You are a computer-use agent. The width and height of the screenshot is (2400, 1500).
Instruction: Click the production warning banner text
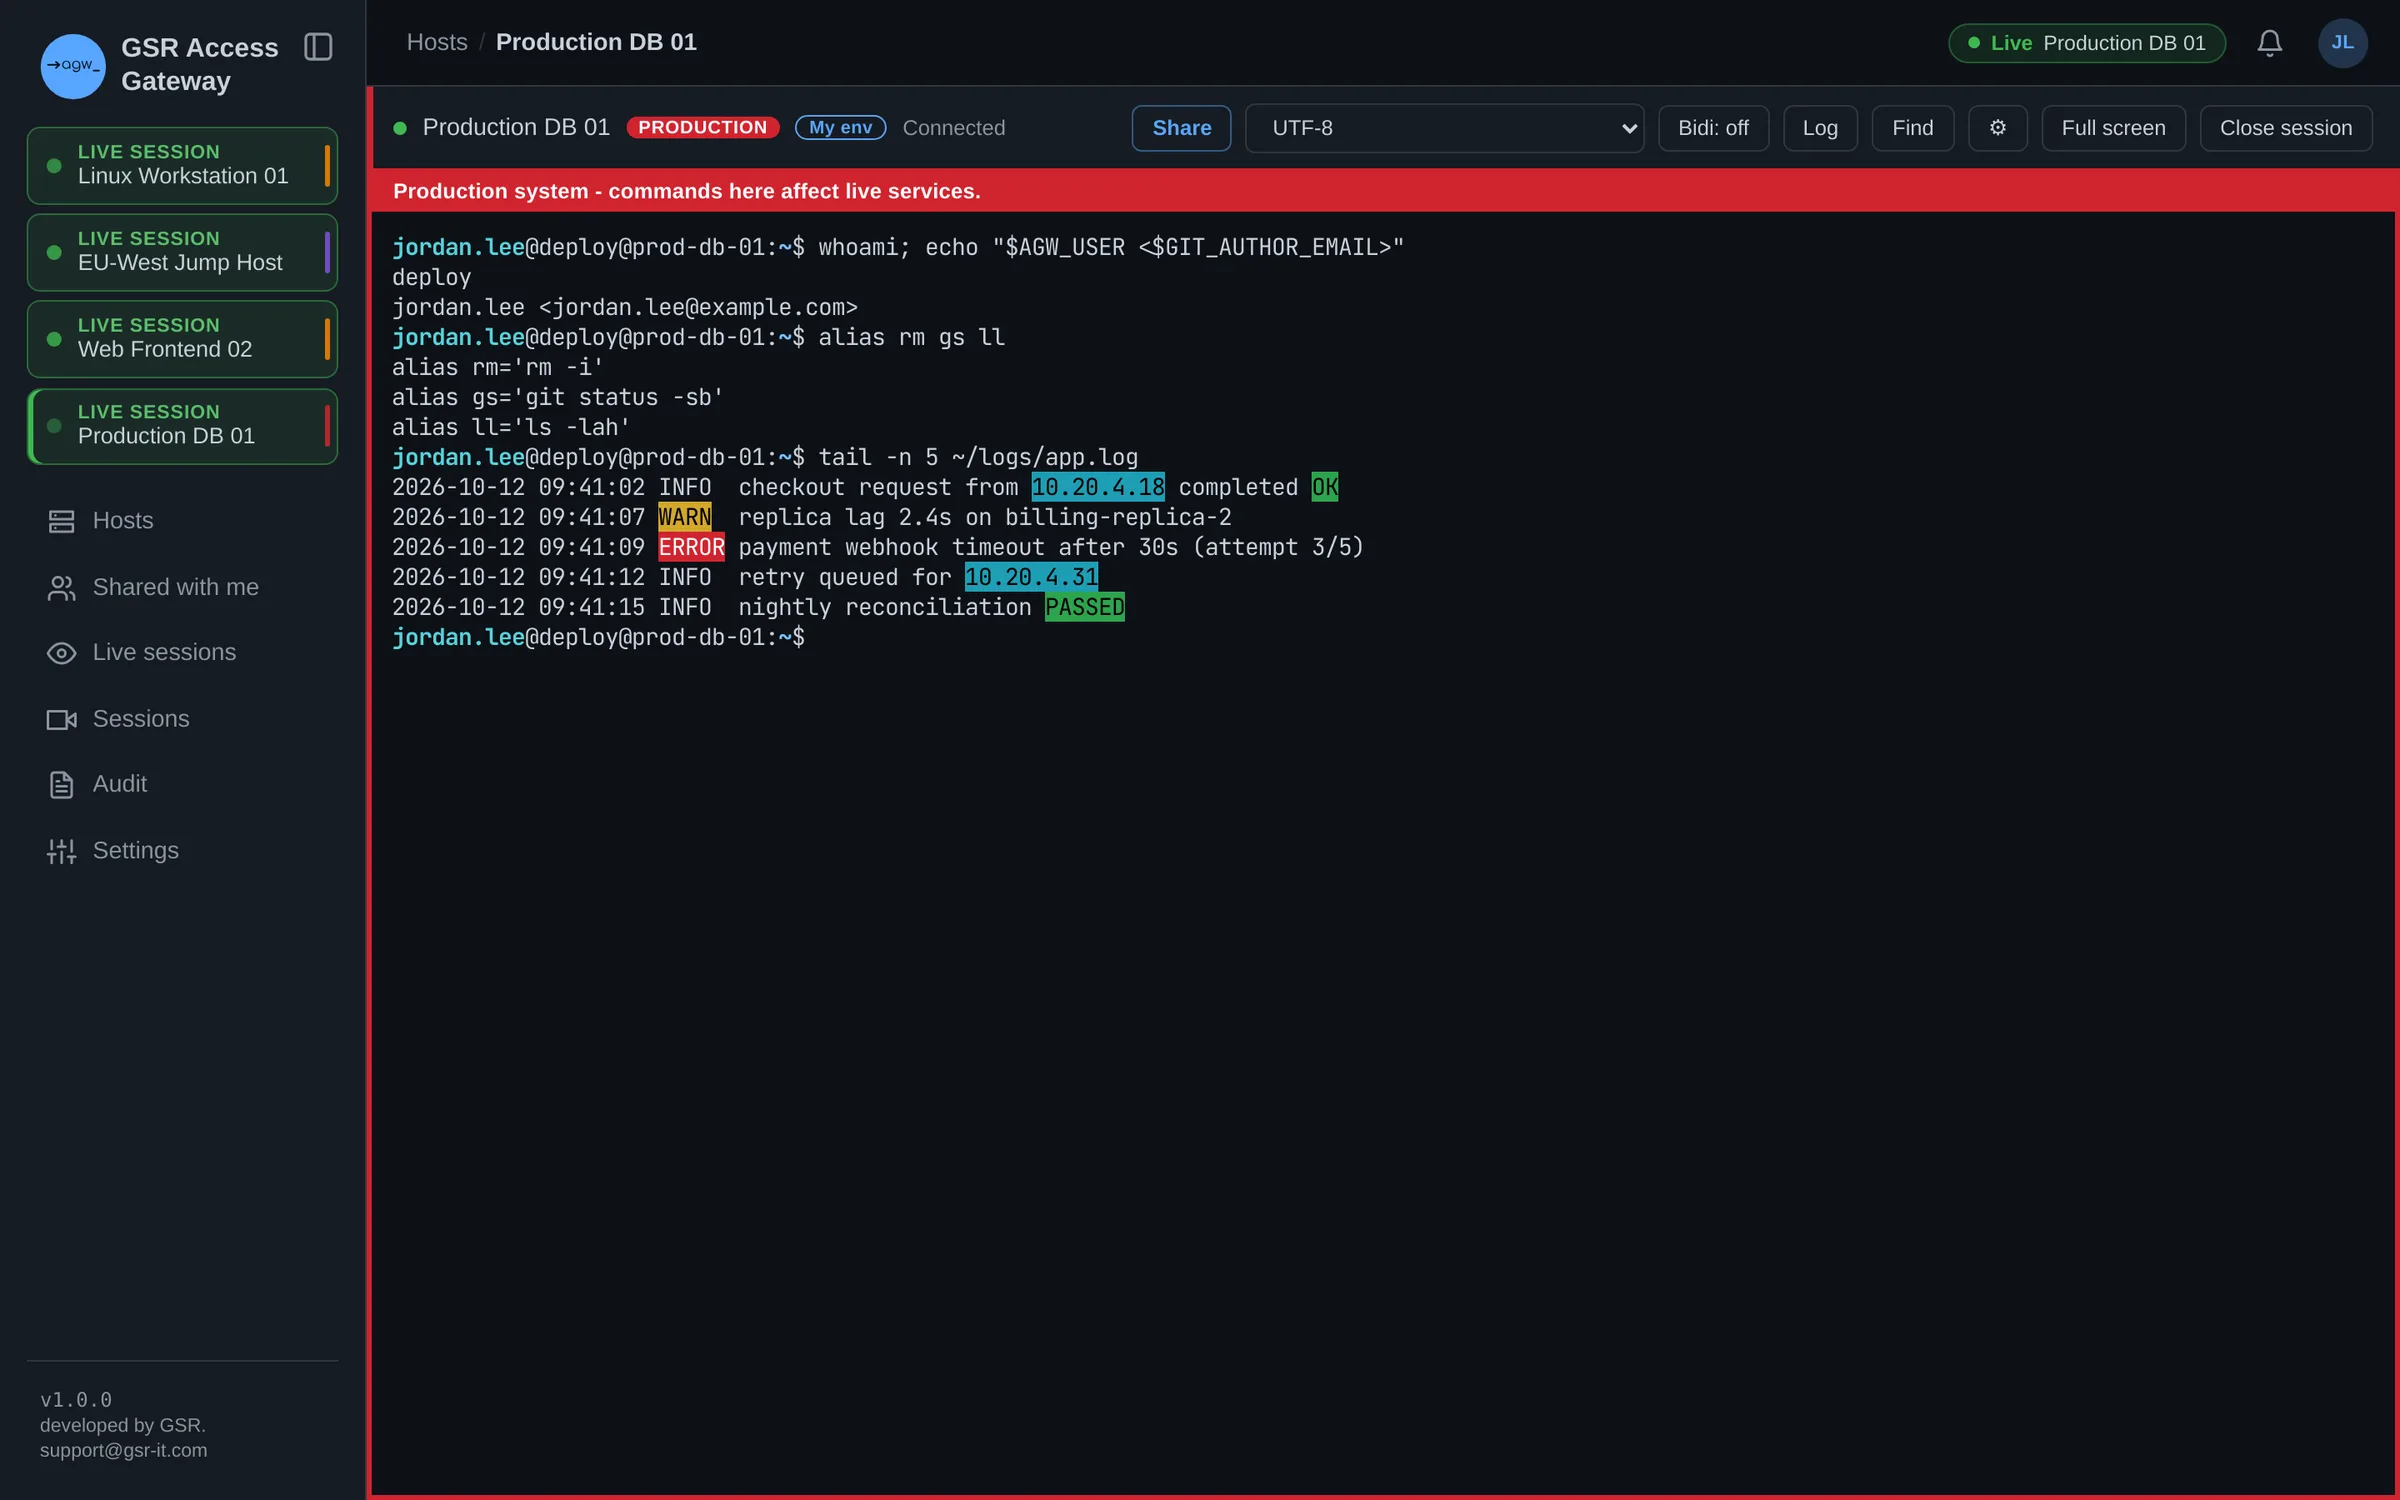pos(687,191)
